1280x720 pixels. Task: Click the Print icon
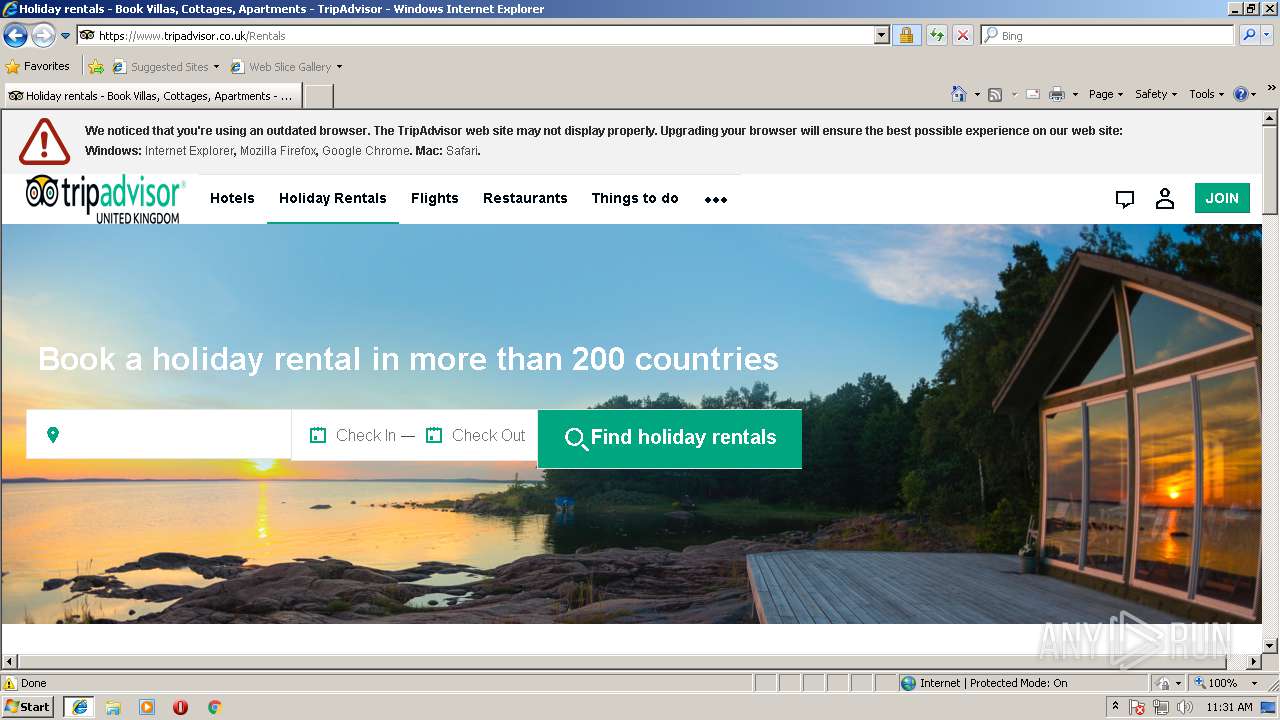click(1057, 94)
